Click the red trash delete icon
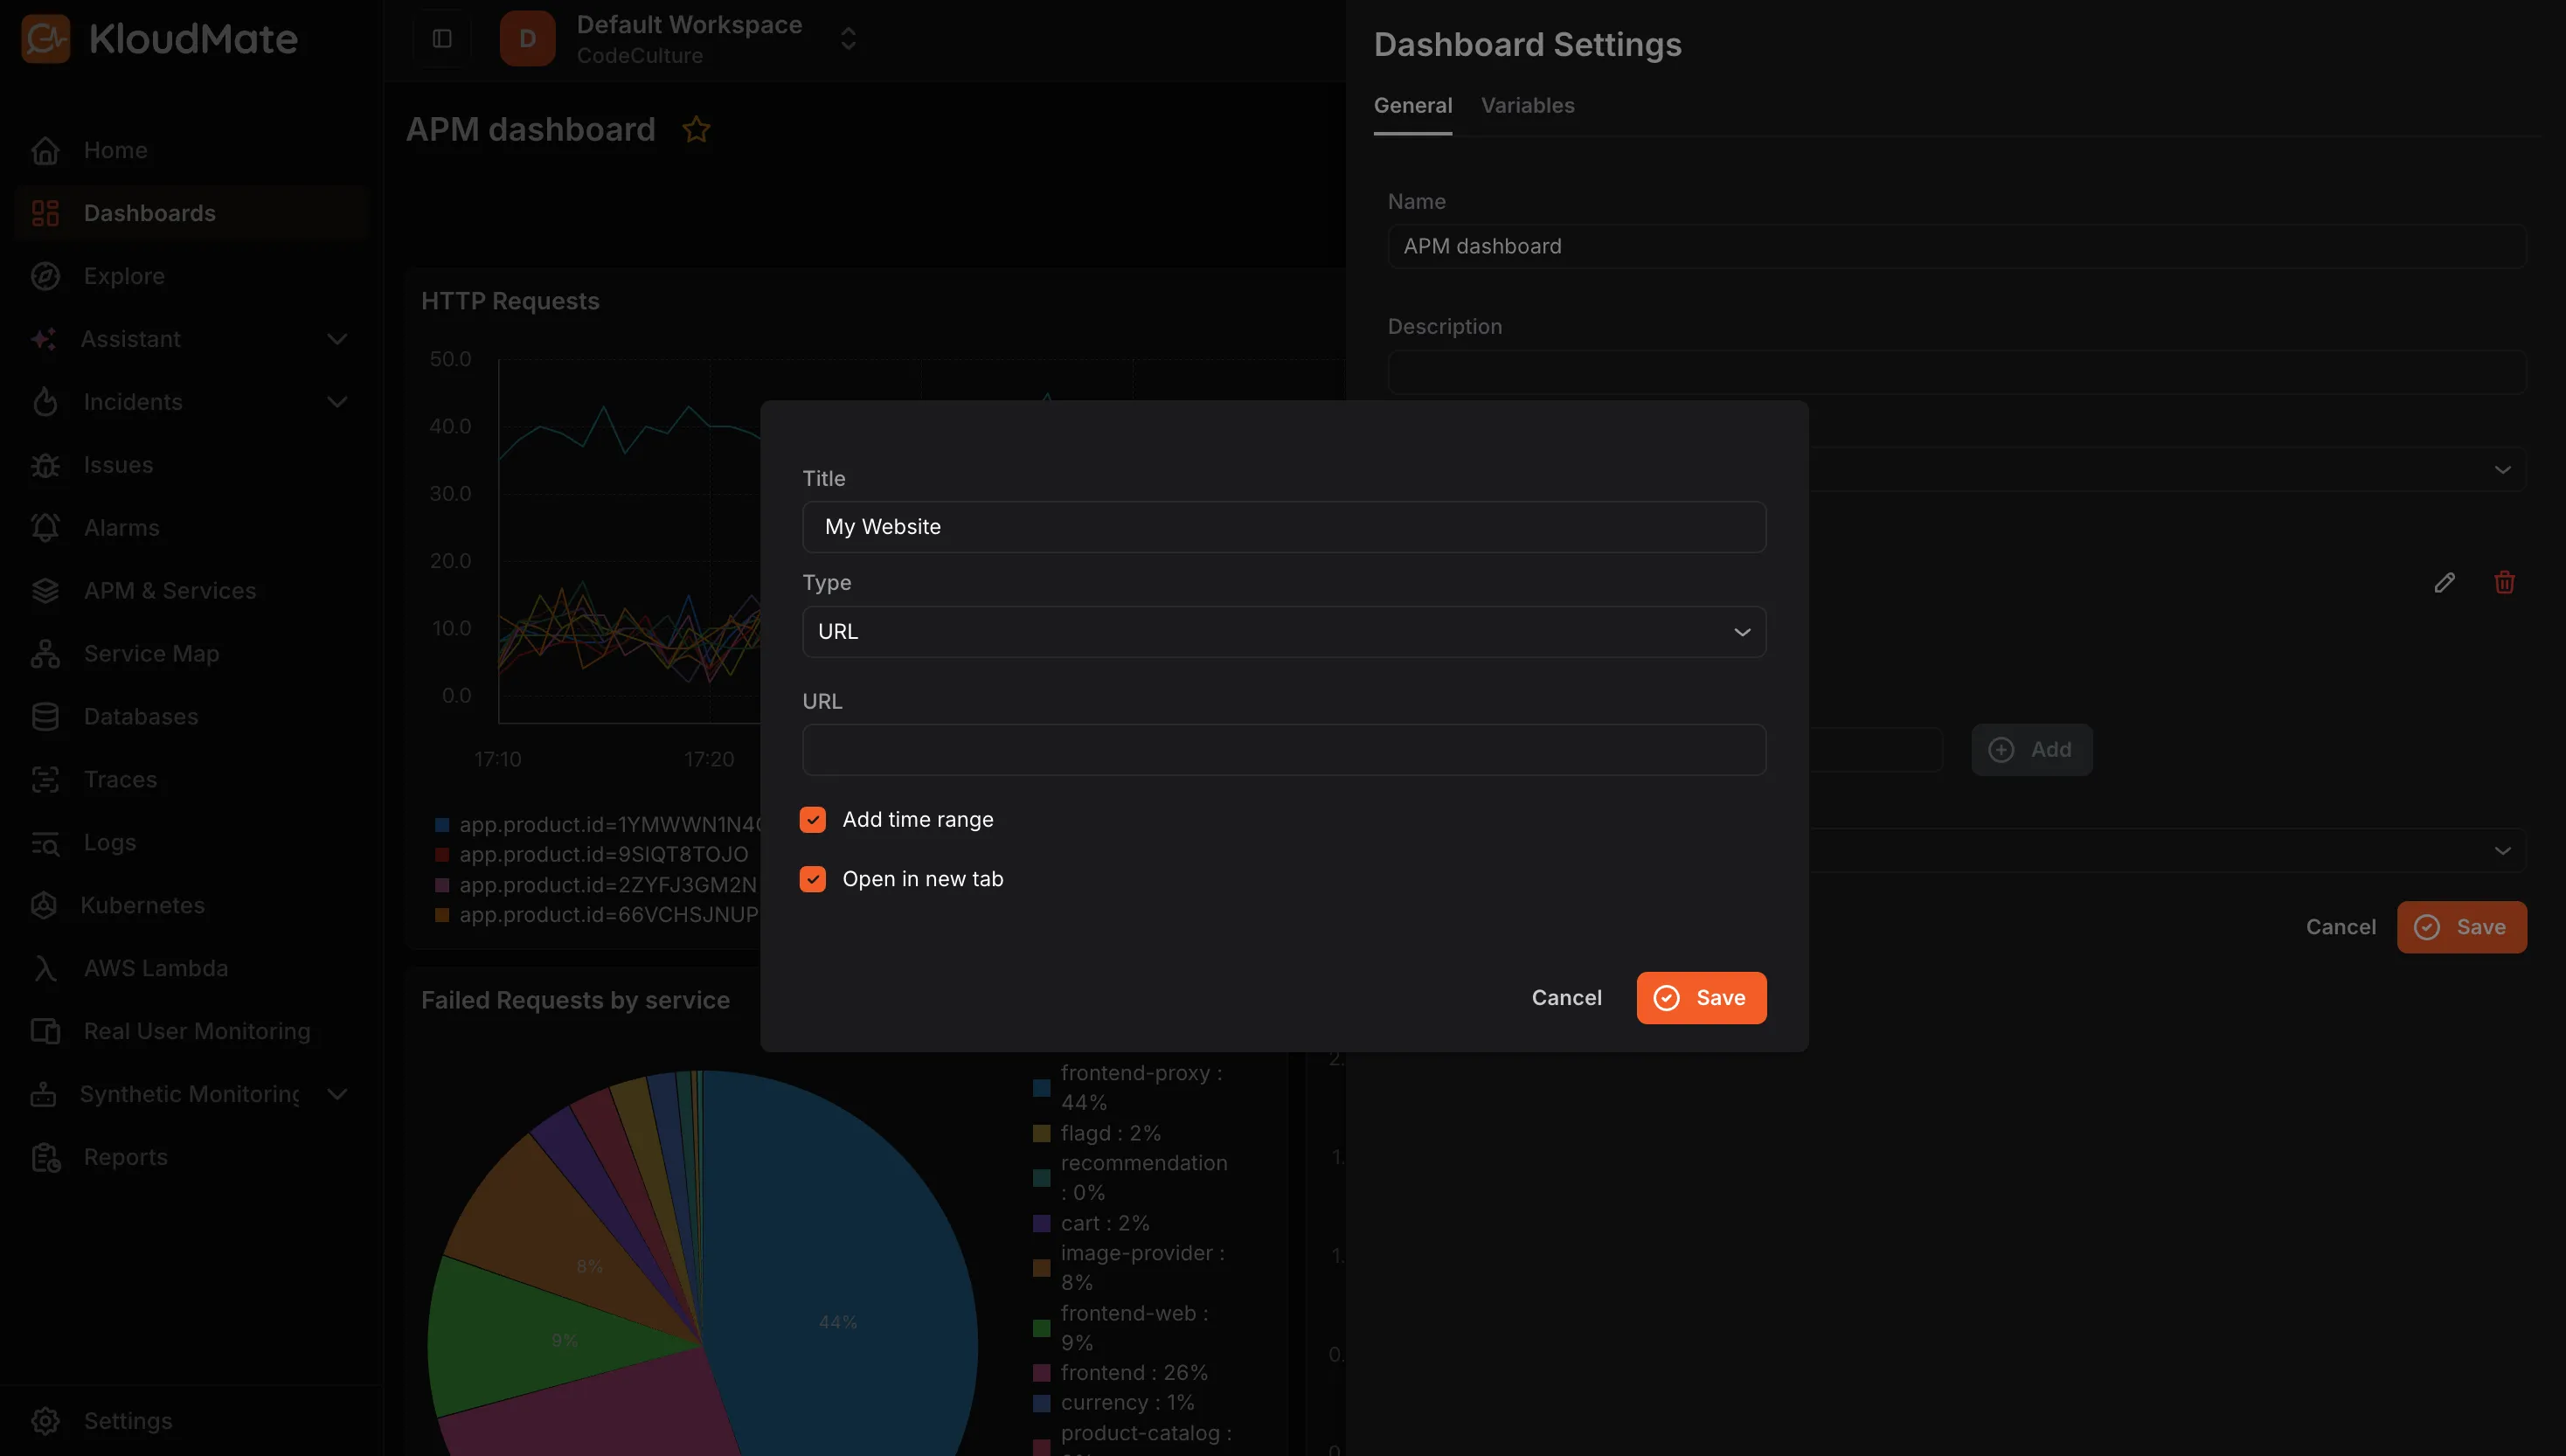2566x1456 pixels. pos(2504,583)
